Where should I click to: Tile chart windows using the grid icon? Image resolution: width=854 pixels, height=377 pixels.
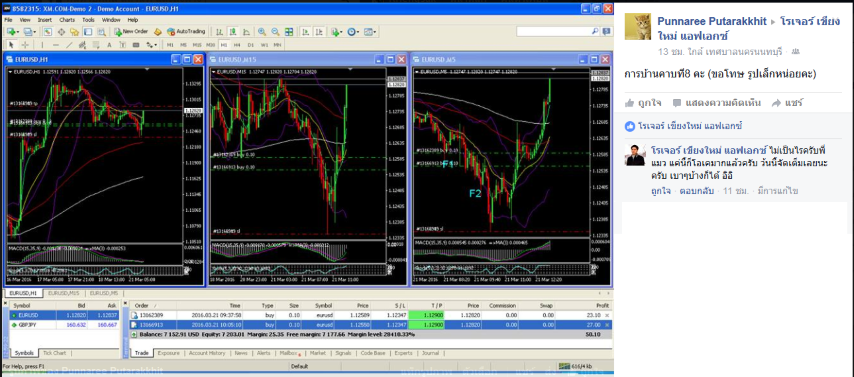pos(289,32)
